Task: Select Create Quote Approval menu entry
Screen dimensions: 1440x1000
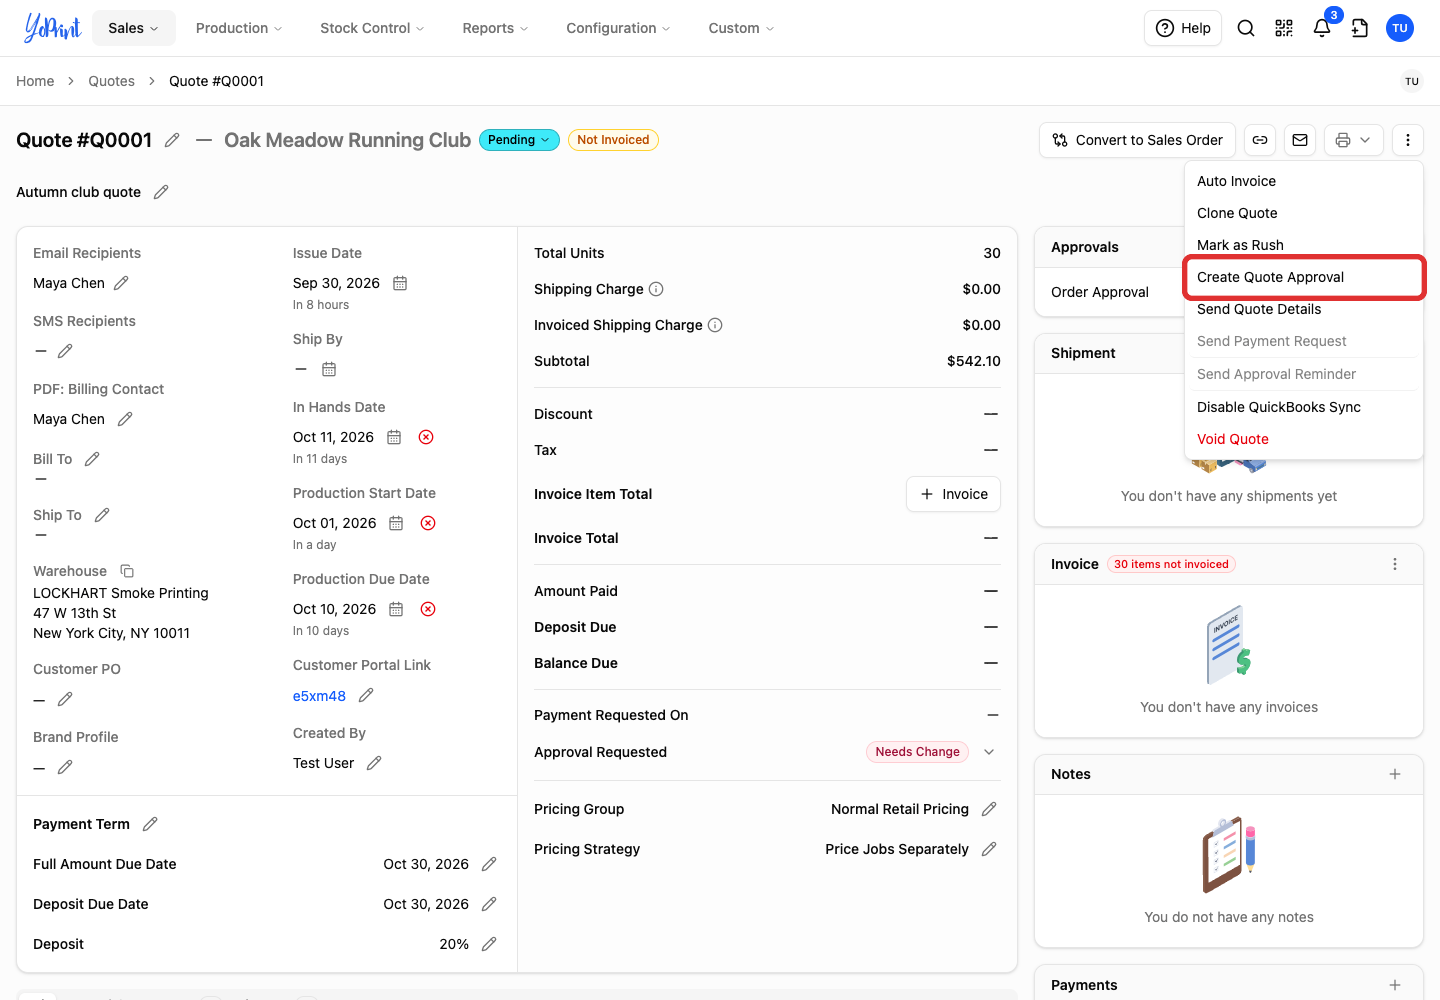Action: coord(1304,277)
